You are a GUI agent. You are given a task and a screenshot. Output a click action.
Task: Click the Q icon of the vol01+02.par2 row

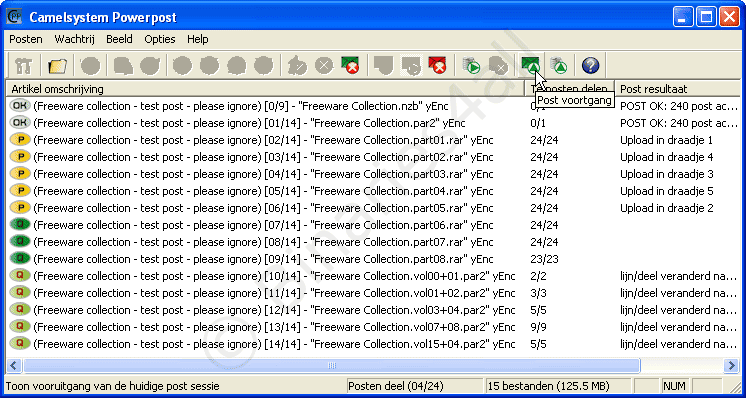[20, 293]
